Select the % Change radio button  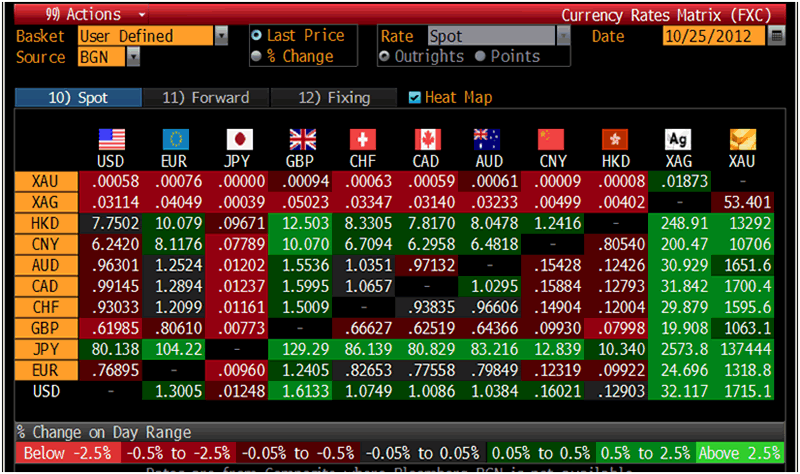click(x=258, y=56)
